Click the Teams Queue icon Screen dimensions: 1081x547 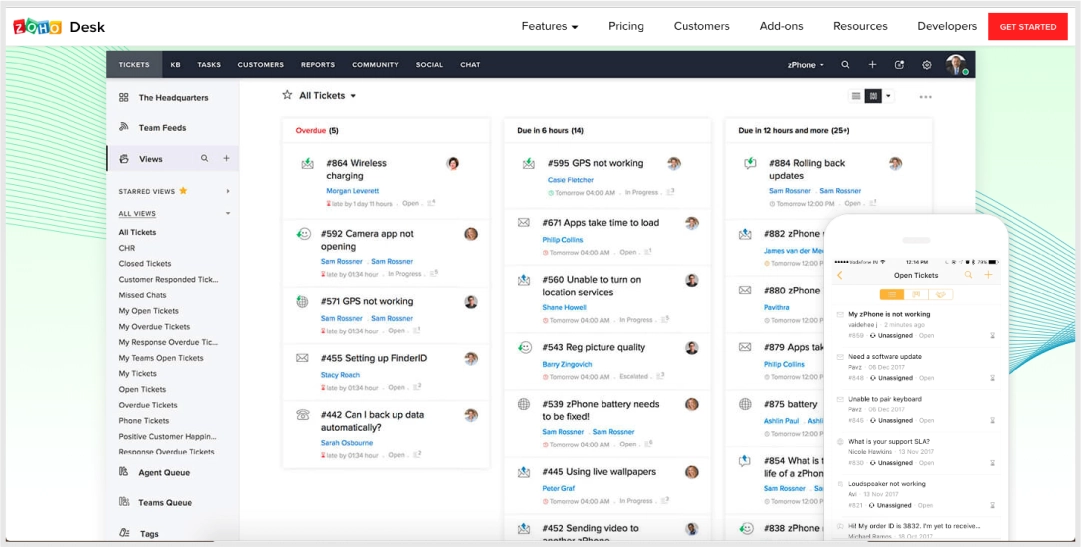[x=123, y=501]
